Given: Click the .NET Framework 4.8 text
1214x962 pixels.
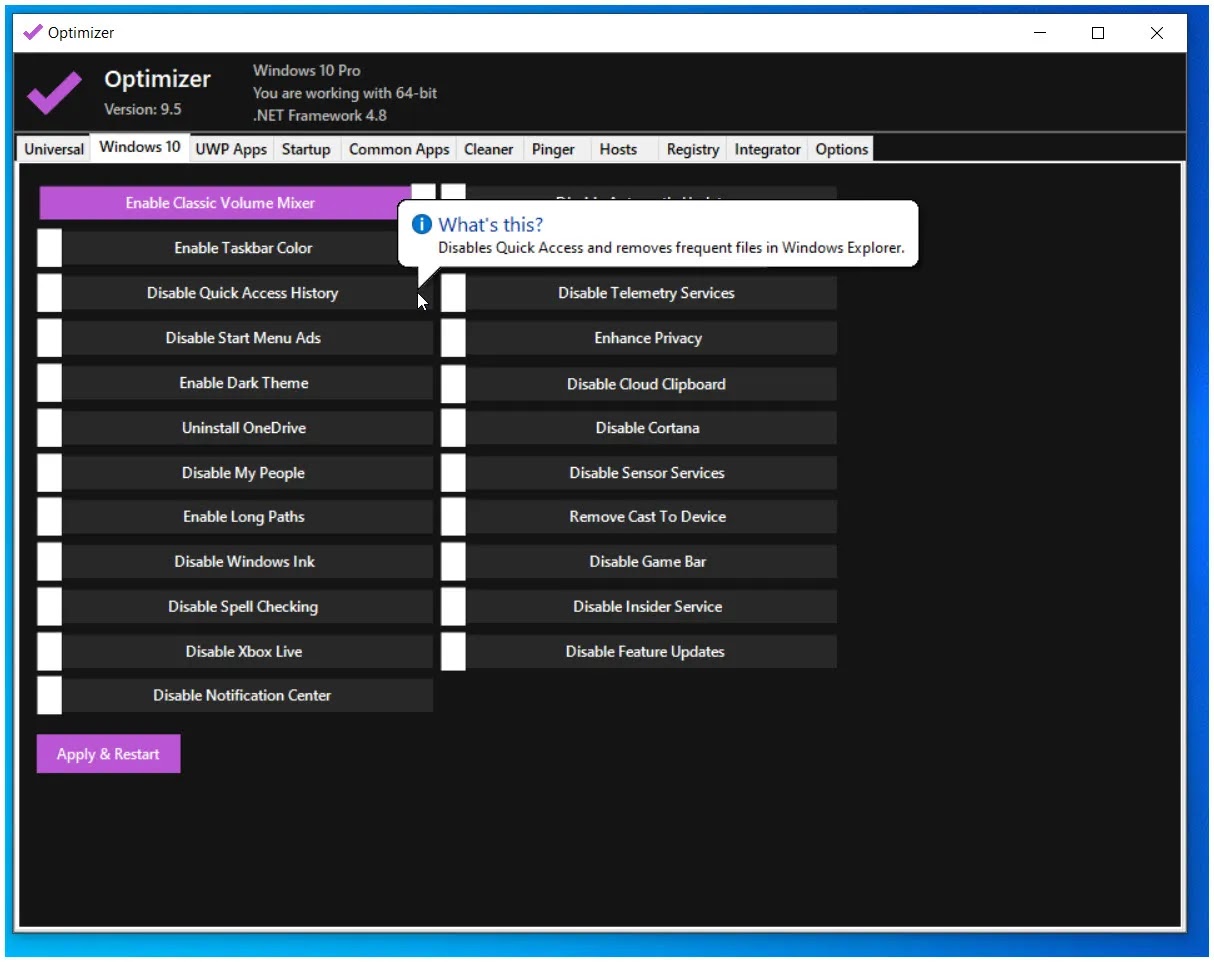Looking at the screenshot, I should (320, 115).
